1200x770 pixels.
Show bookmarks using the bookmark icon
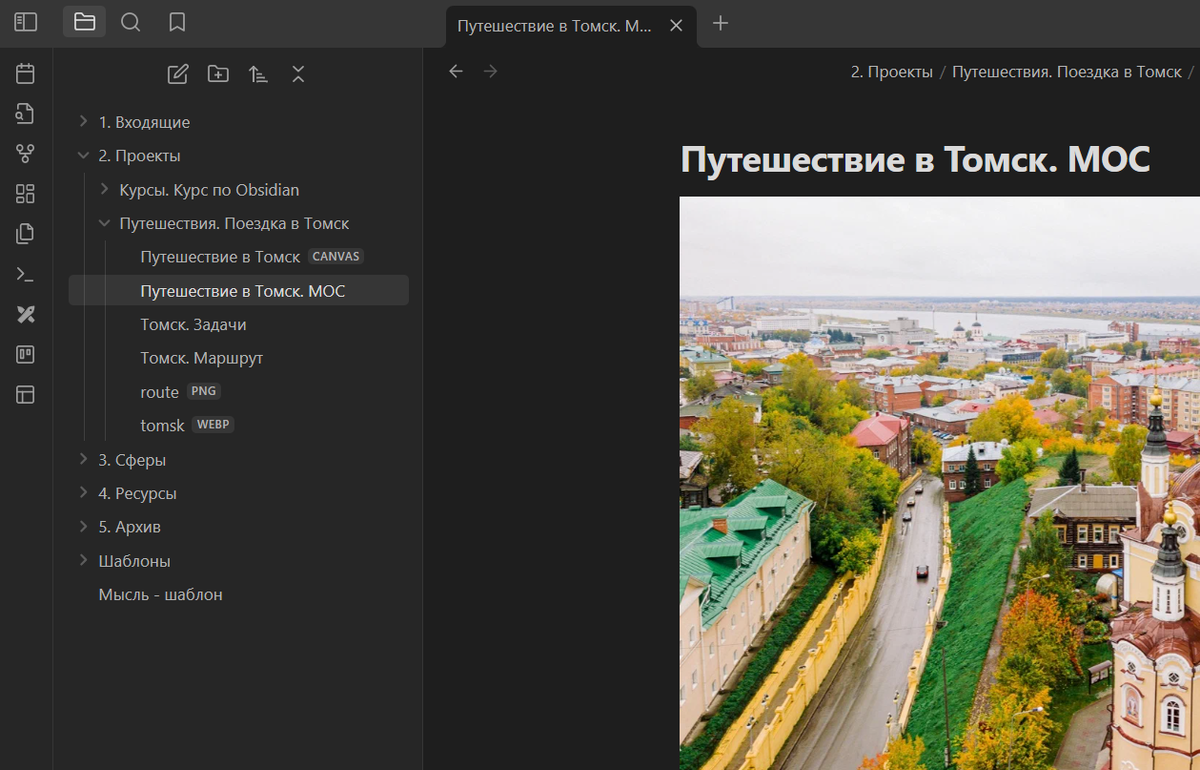point(177,21)
